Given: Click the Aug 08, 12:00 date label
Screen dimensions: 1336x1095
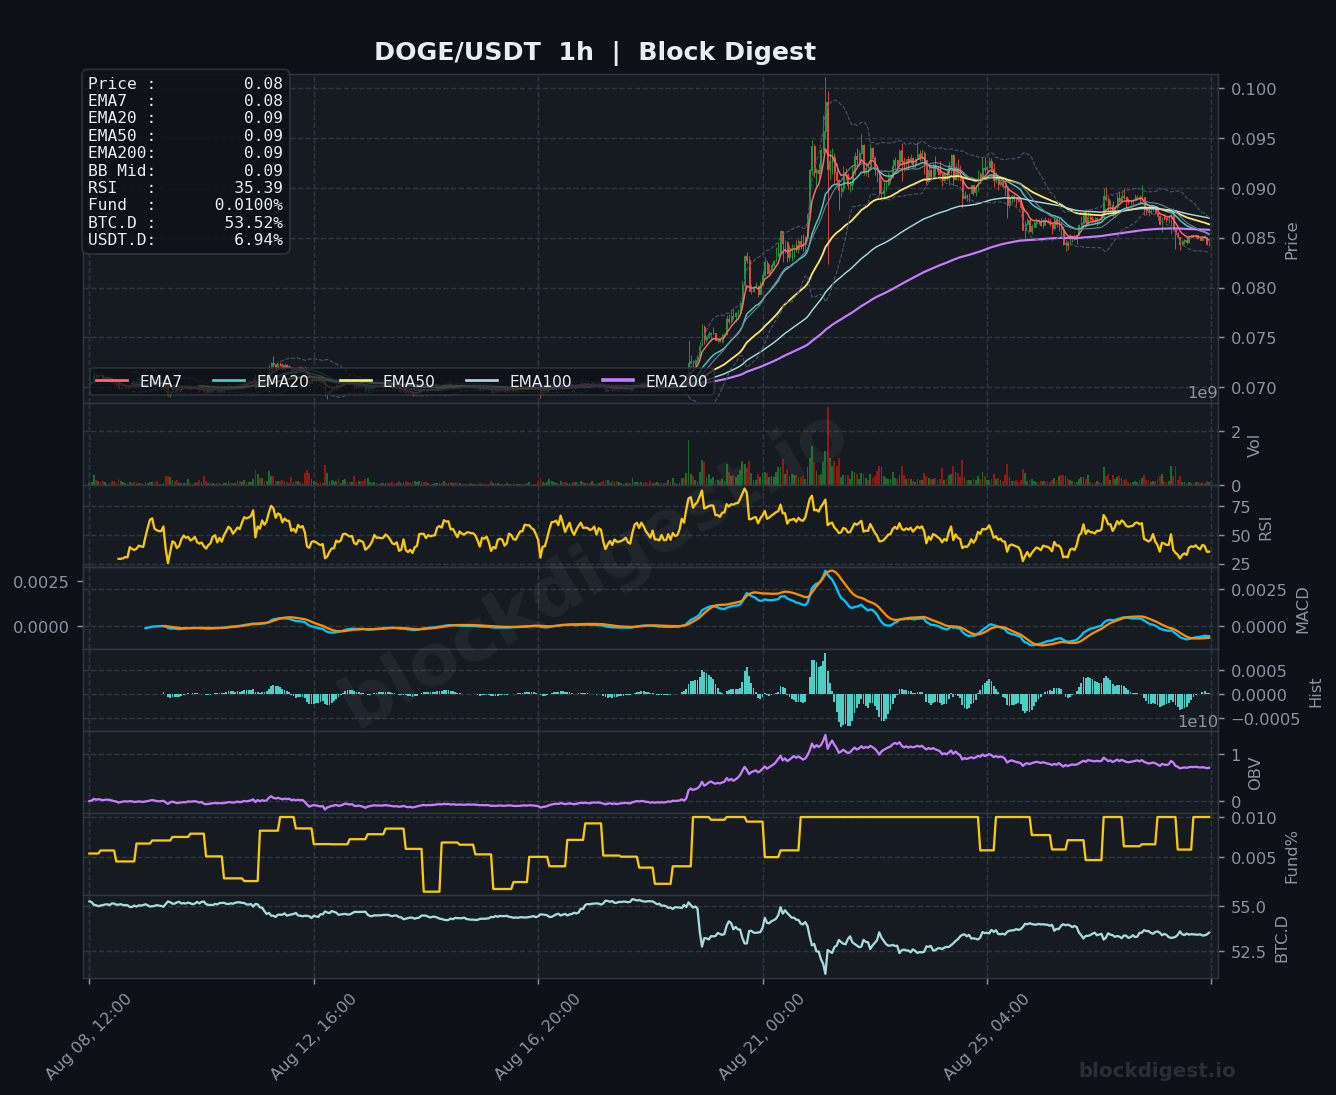Looking at the screenshot, I should coord(89,1037).
